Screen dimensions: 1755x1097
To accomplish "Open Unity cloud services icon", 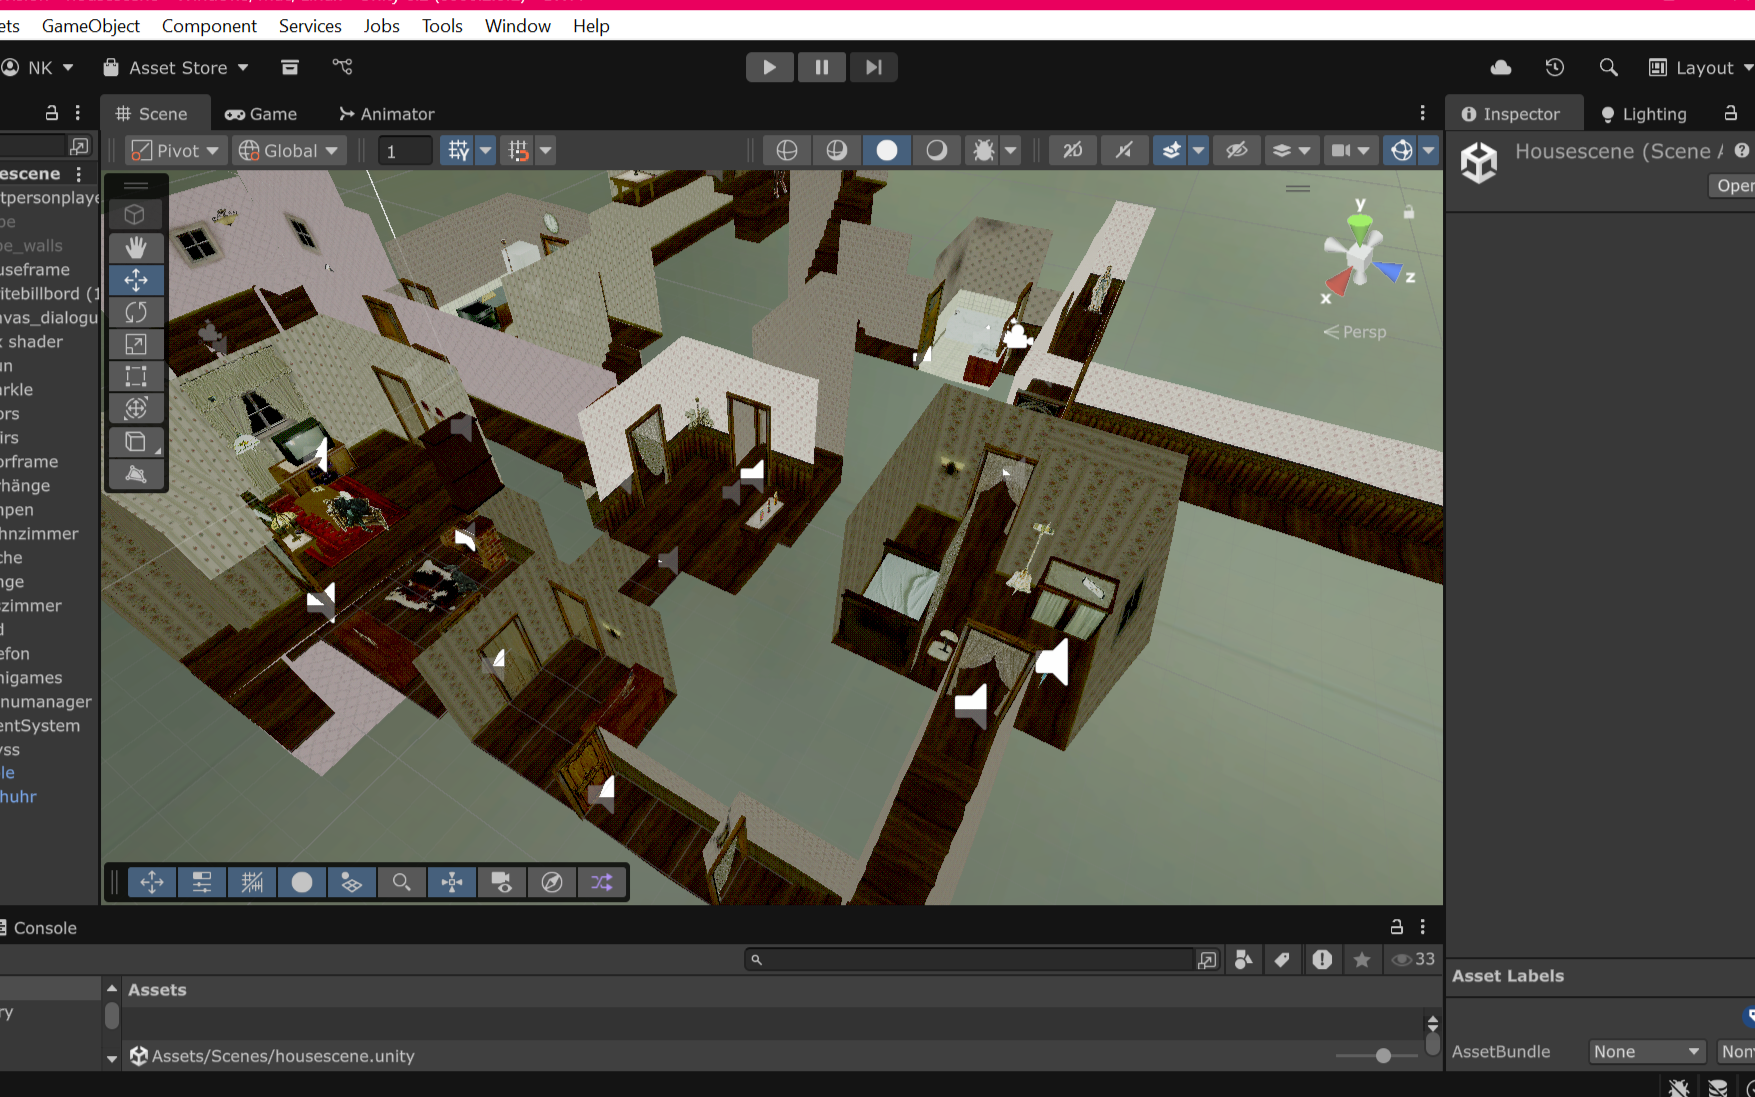I will tap(1500, 67).
